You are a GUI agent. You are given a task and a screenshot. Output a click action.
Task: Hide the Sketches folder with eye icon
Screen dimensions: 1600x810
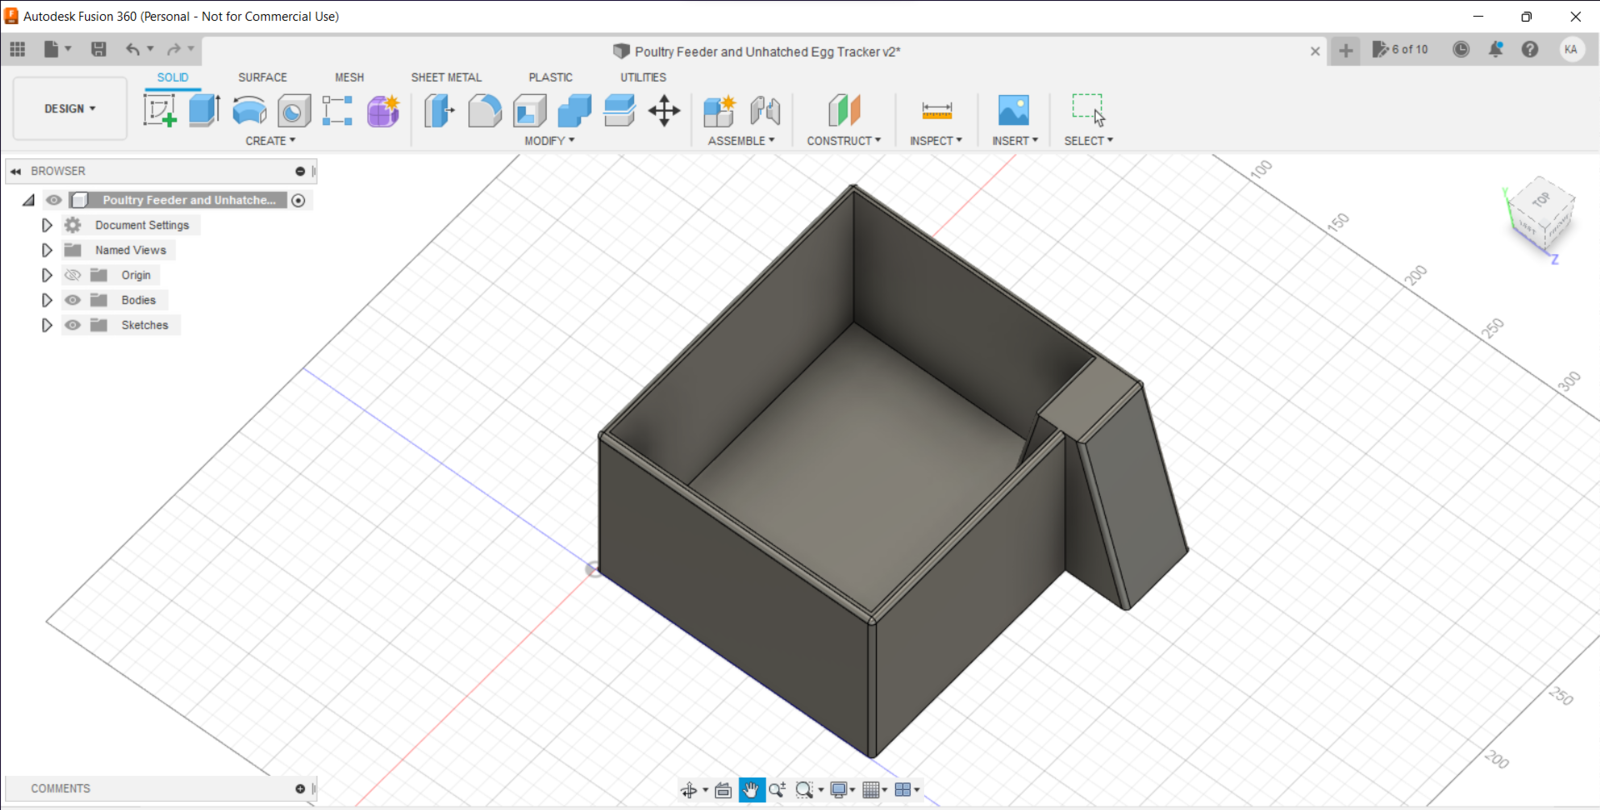pos(73,325)
